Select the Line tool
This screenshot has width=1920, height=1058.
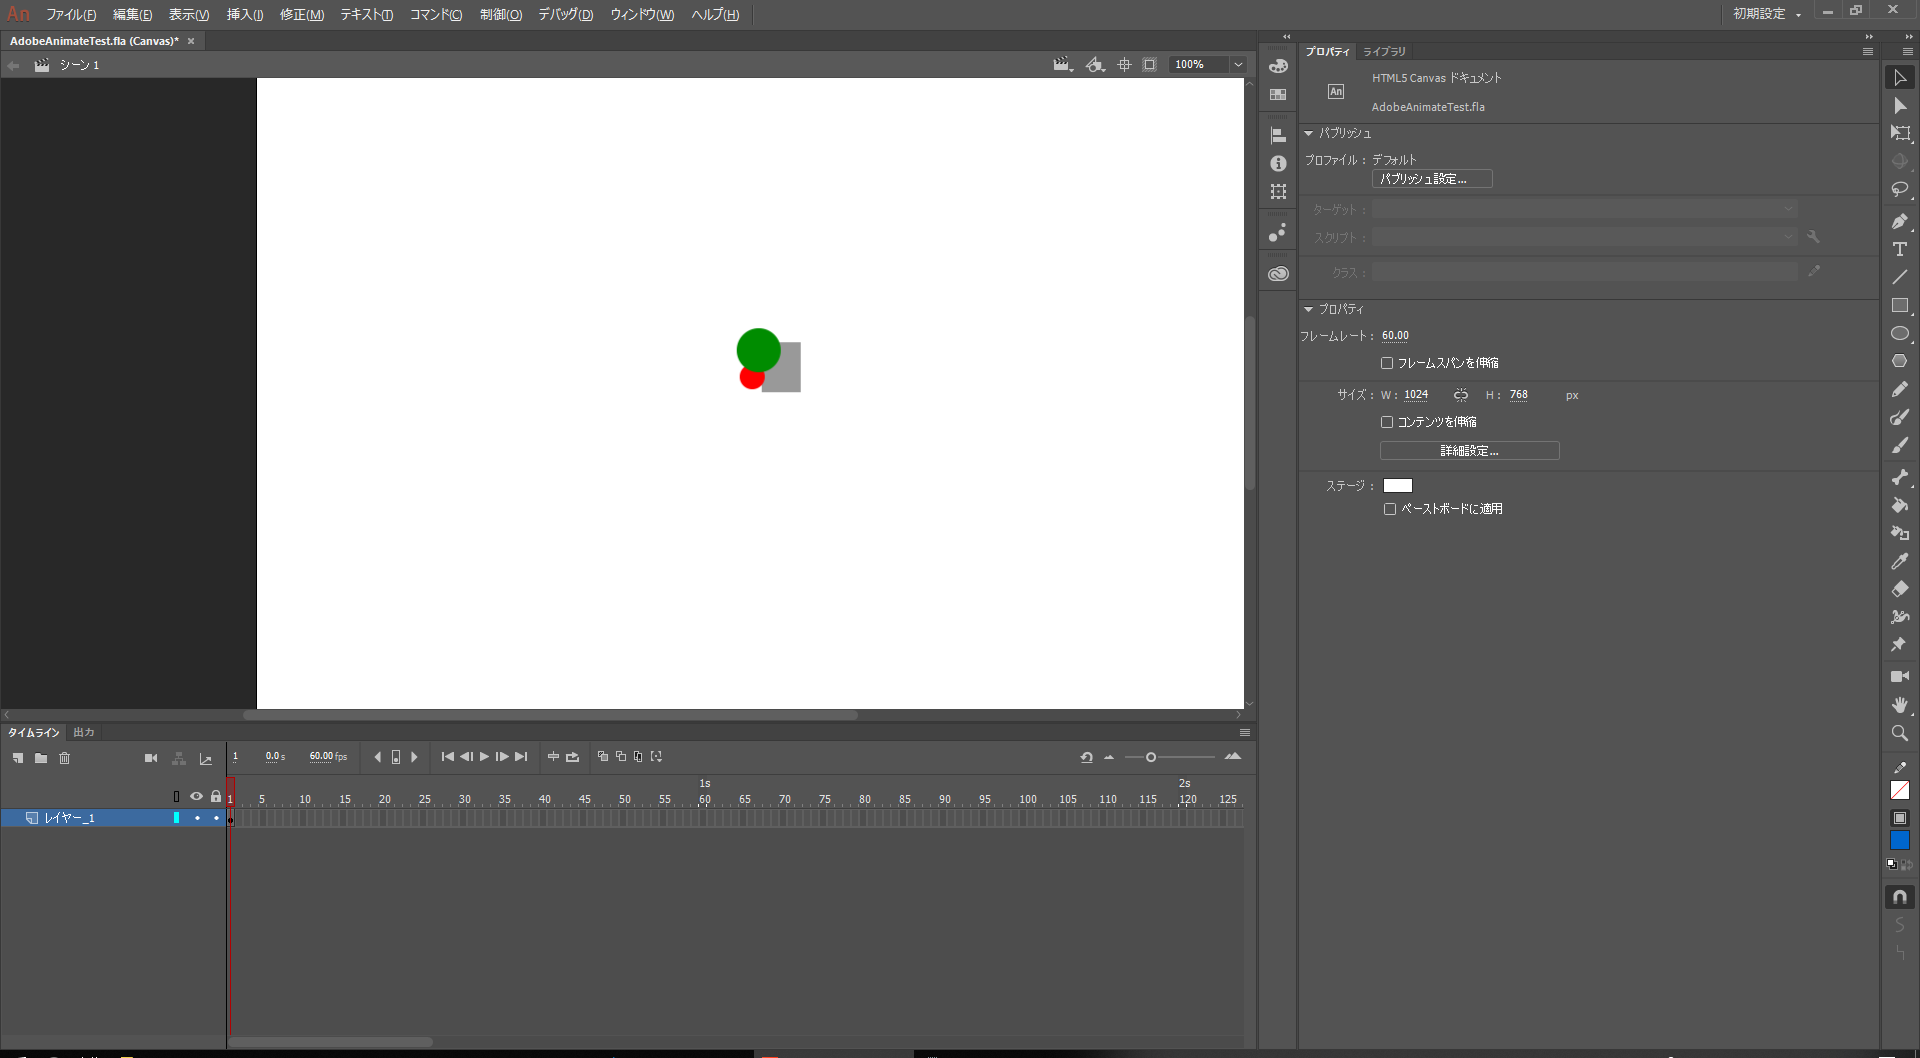coord(1900,277)
